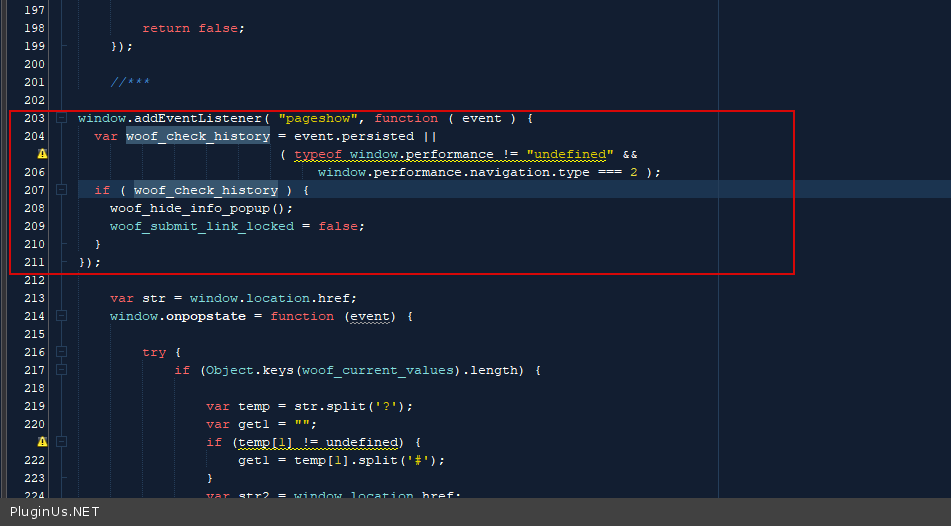Collapse the temp[1] undefined if block

click(x=62, y=442)
